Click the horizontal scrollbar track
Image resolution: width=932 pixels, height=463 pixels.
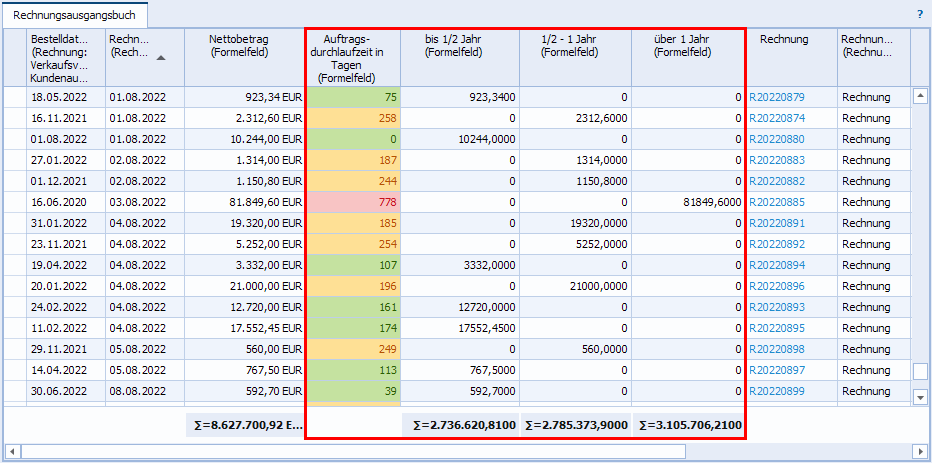coord(800,451)
